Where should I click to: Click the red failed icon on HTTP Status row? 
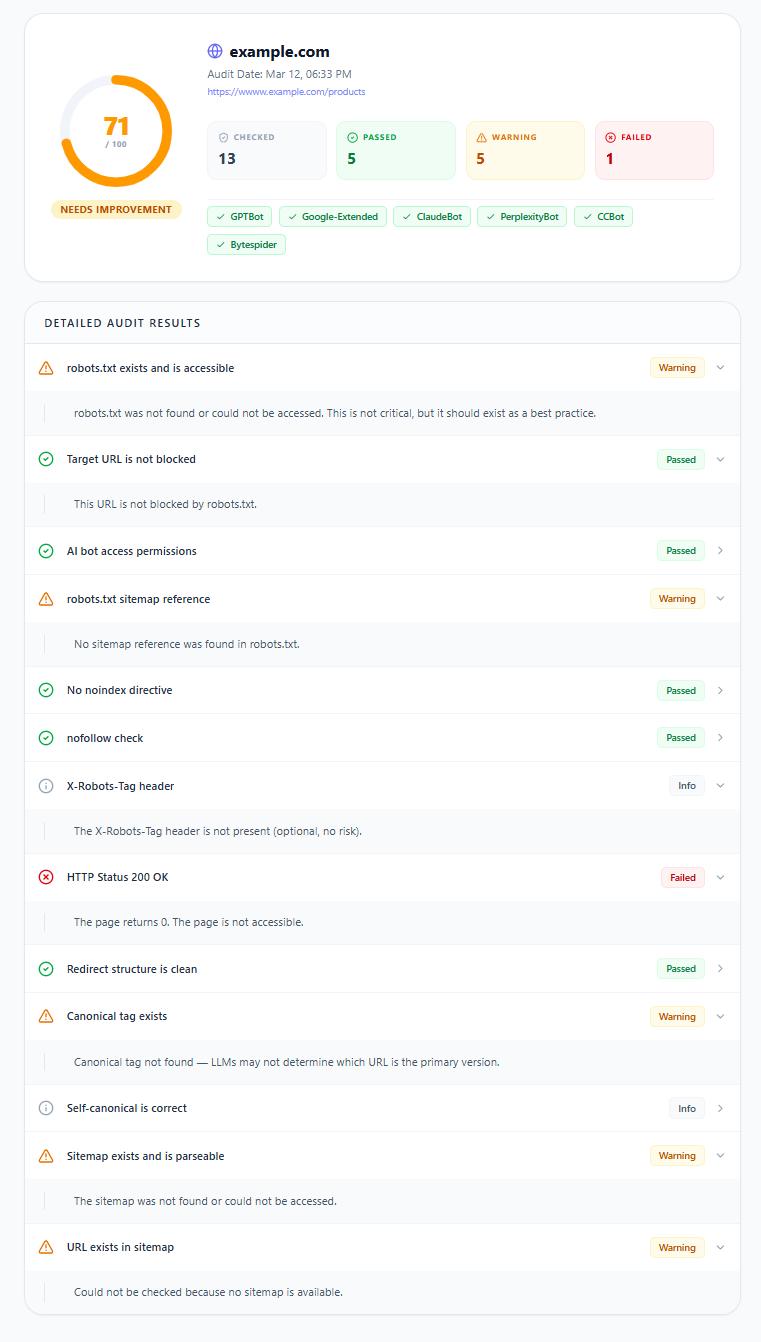(46, 877)
